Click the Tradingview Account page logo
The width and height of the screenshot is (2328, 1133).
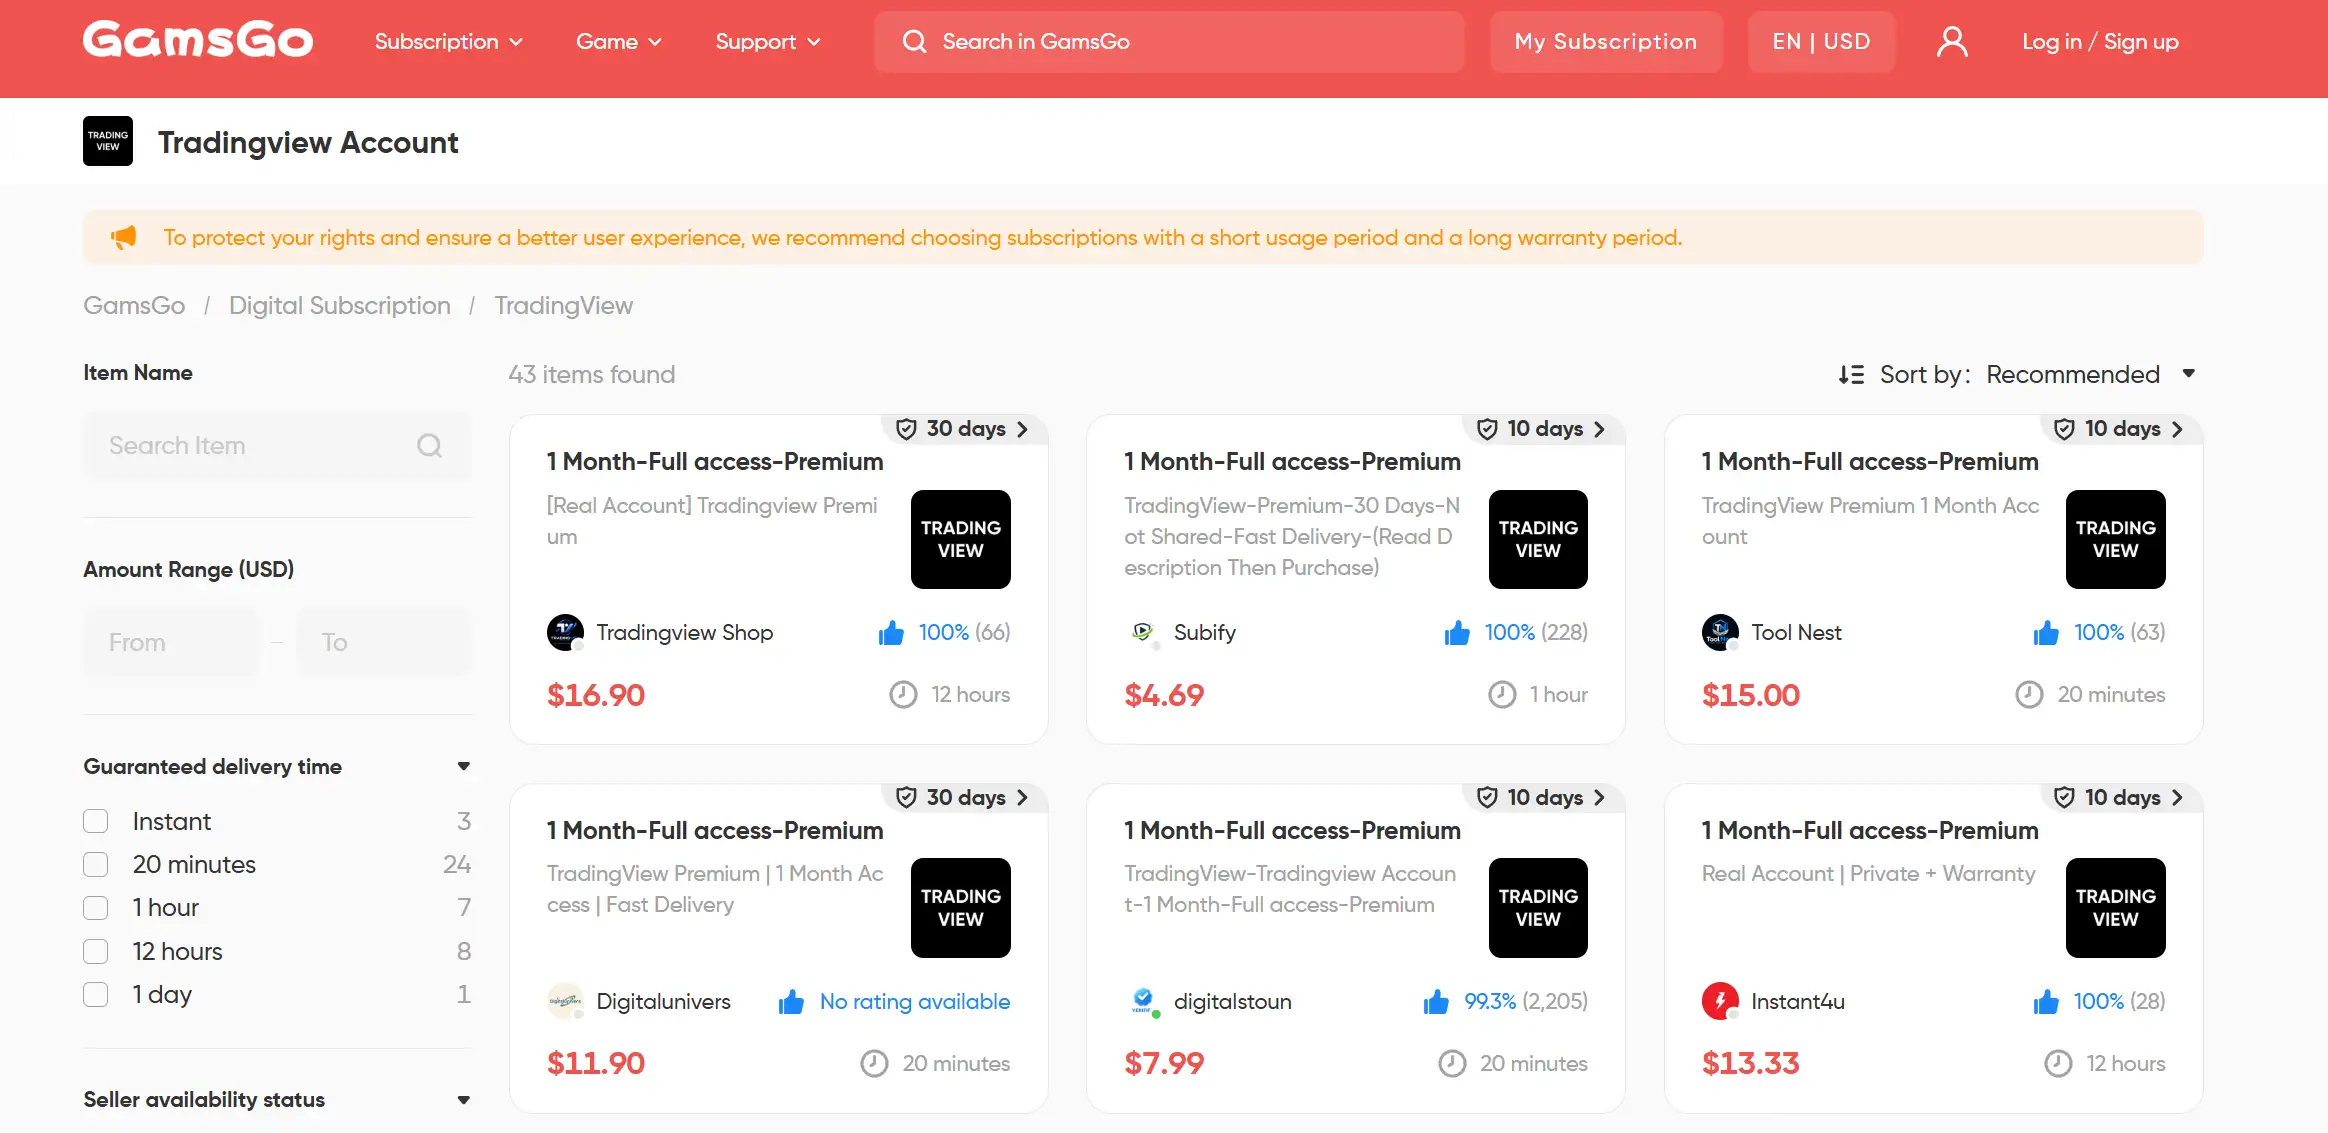click(x=108, y=141)
